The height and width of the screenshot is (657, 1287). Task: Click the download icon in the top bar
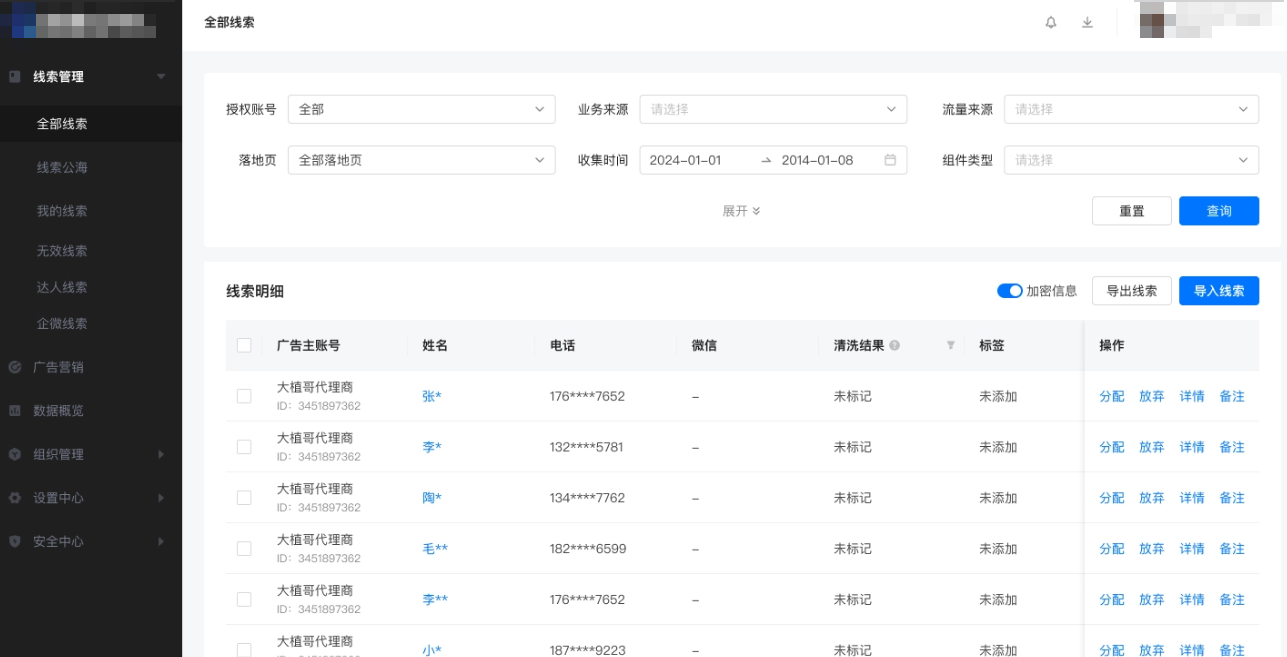point(1087,23)
